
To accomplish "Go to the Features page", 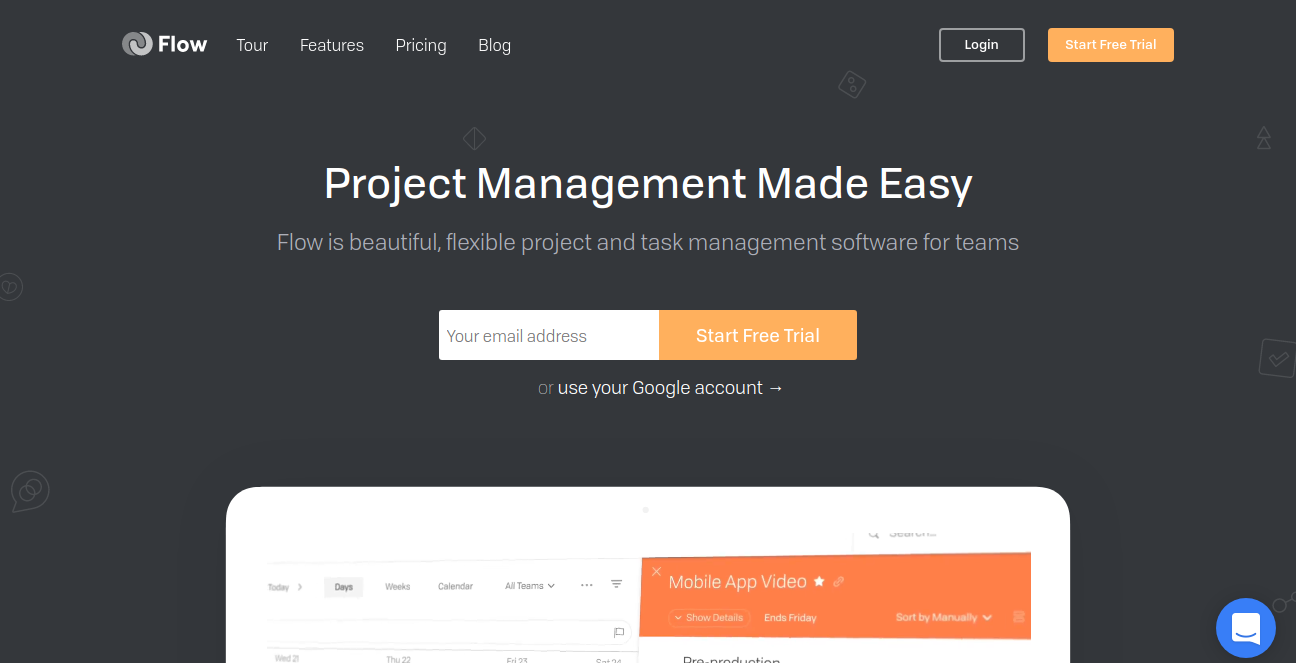I will pyautogui.click(x=332, y=45).
